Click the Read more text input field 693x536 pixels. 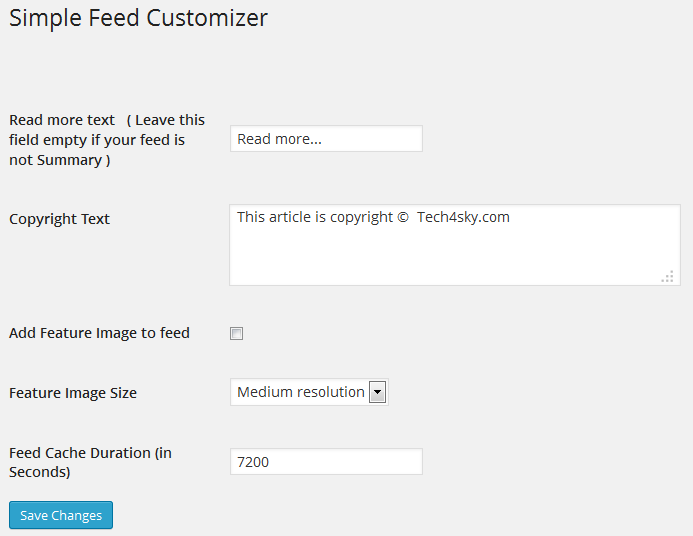click(326, 139)
